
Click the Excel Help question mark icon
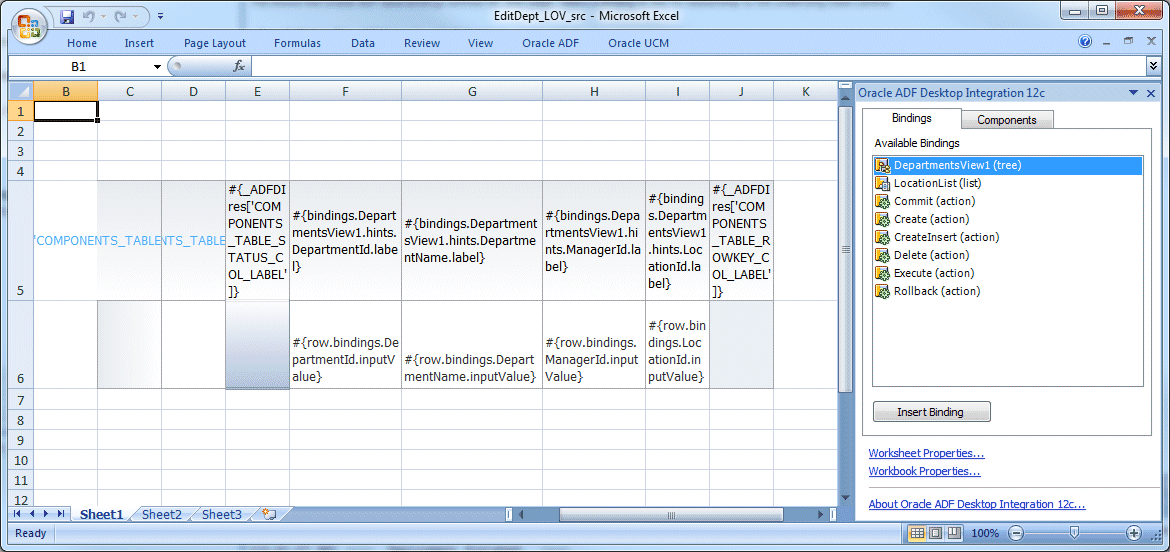tap(1086, 42)
